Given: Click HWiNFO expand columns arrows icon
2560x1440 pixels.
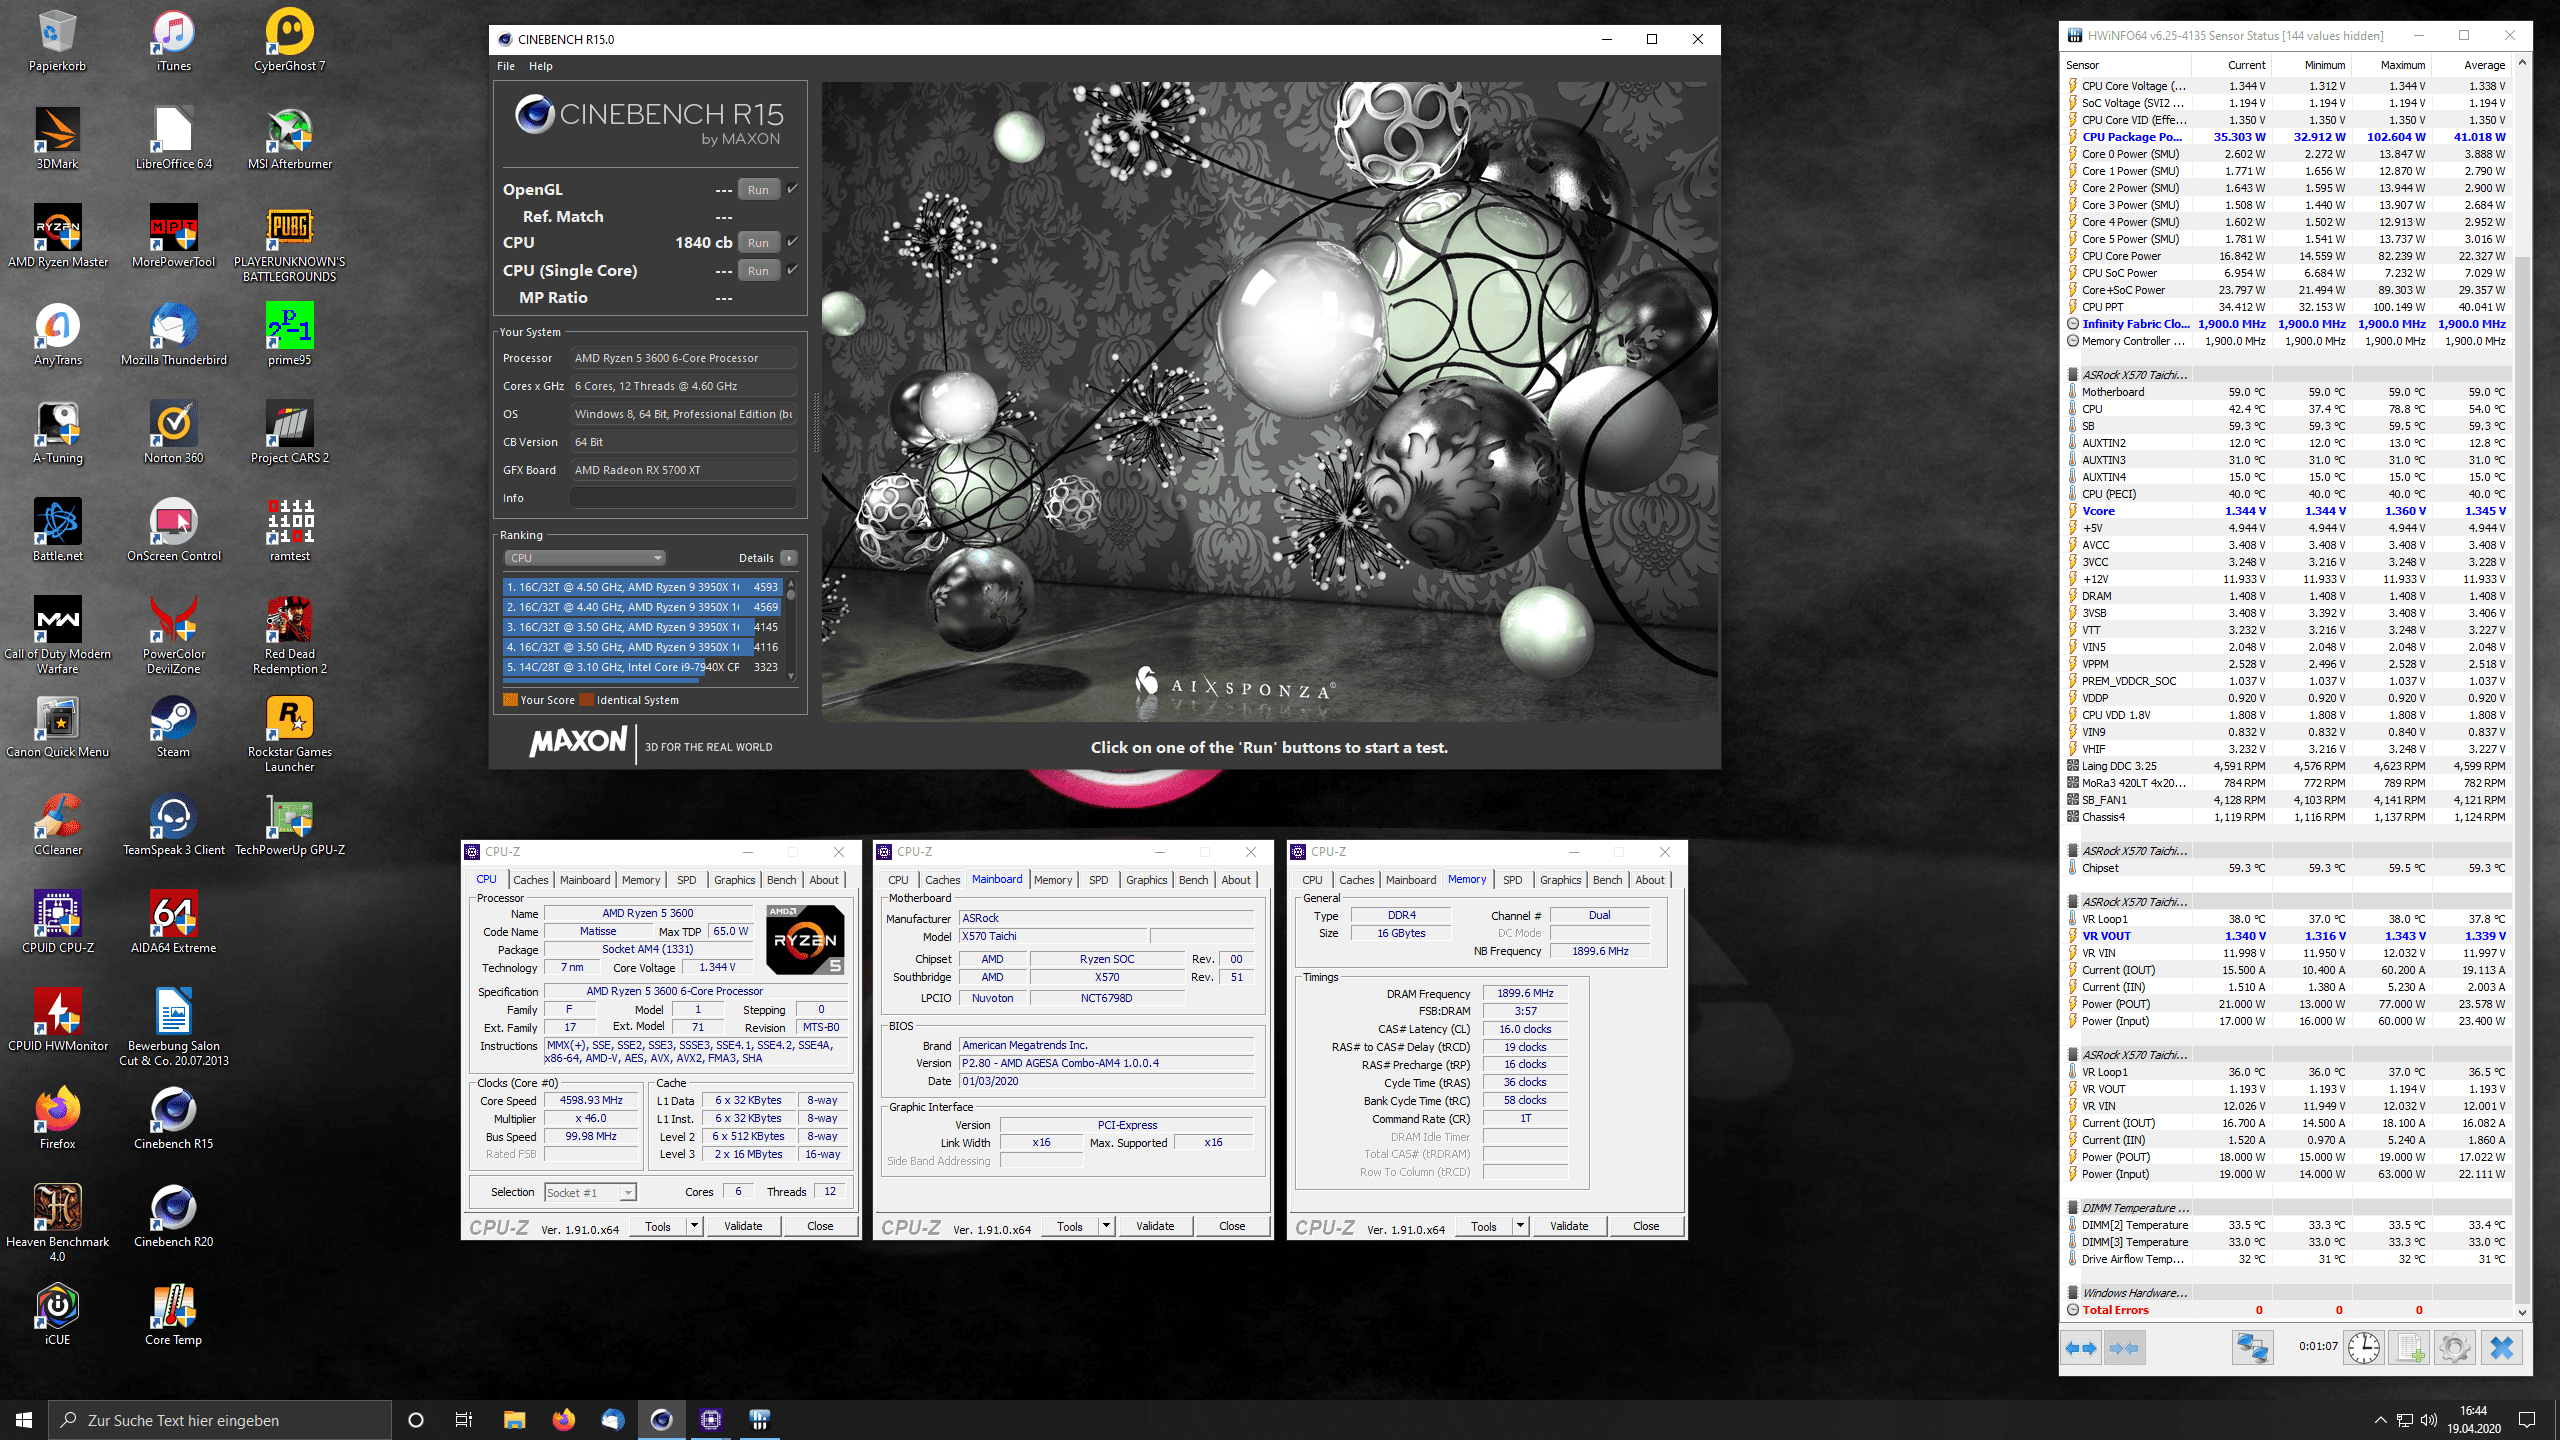Looking at the screenshot, I should tap(2081, 1348).
